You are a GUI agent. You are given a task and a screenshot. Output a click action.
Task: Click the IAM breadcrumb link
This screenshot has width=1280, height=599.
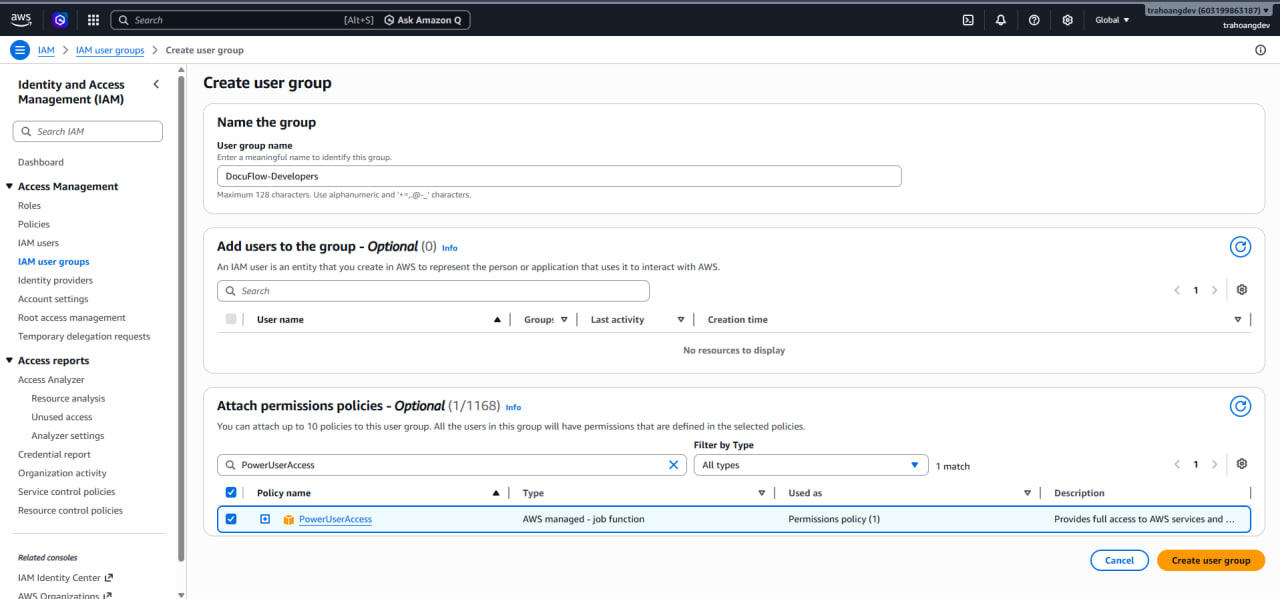tap(46, 50)
